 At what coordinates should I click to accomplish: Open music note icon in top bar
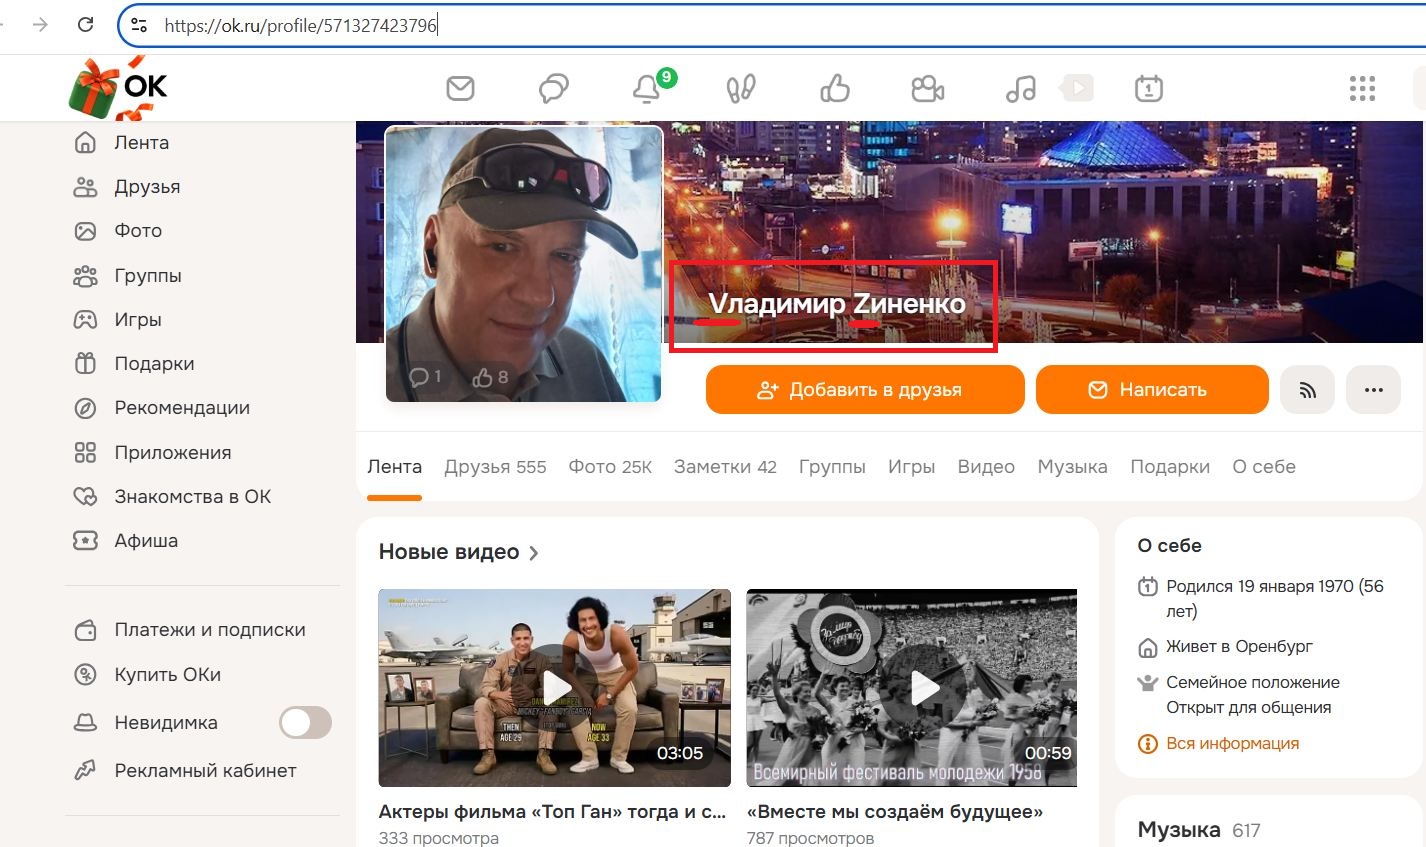(x=1021, y=89)
